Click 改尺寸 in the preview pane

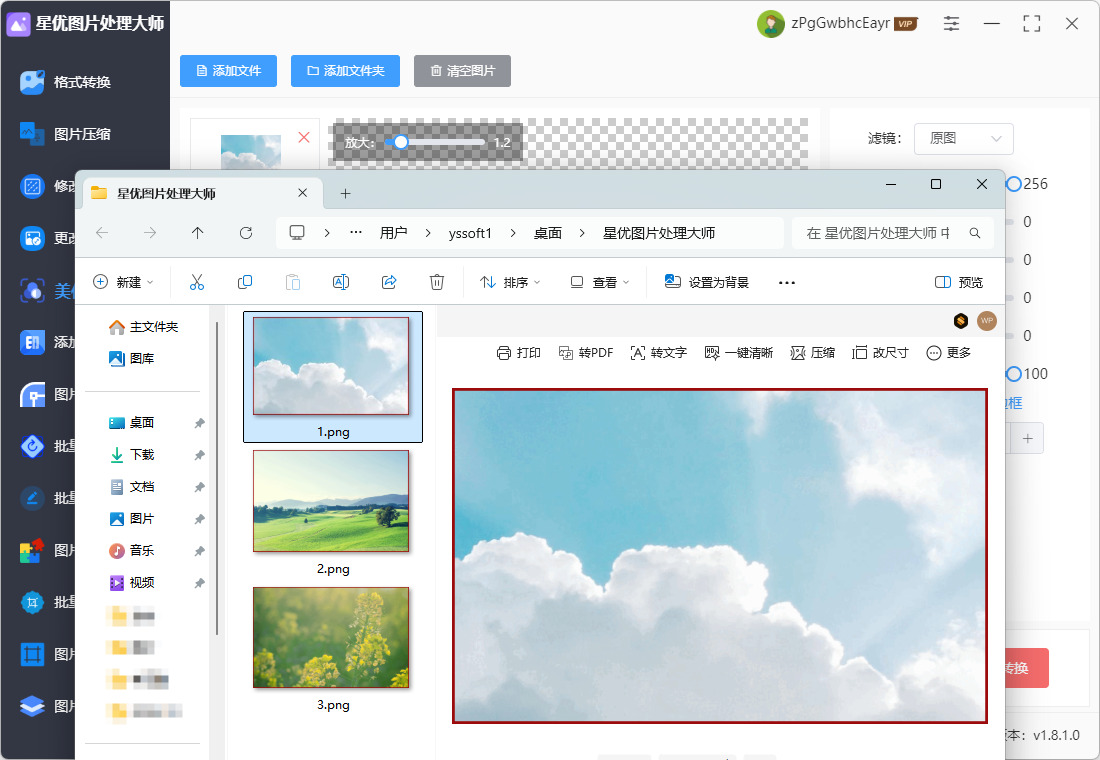point(880,353)
